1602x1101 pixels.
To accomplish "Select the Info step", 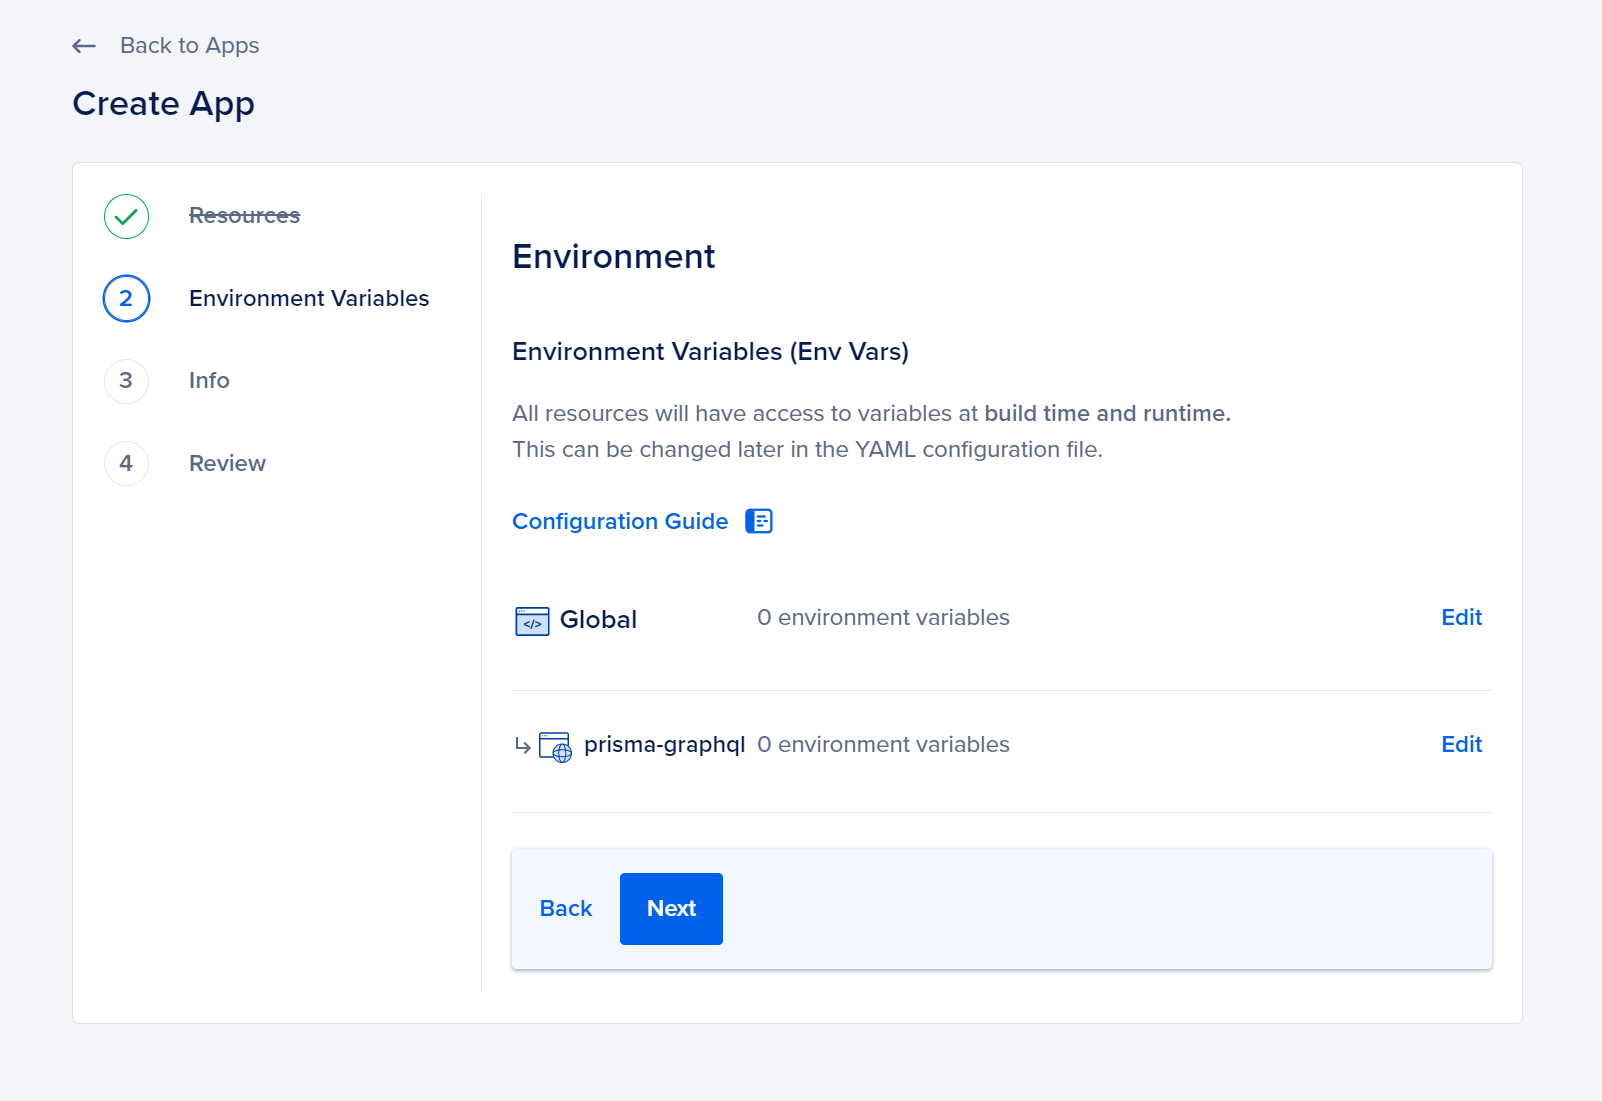I will pos(209,380).
